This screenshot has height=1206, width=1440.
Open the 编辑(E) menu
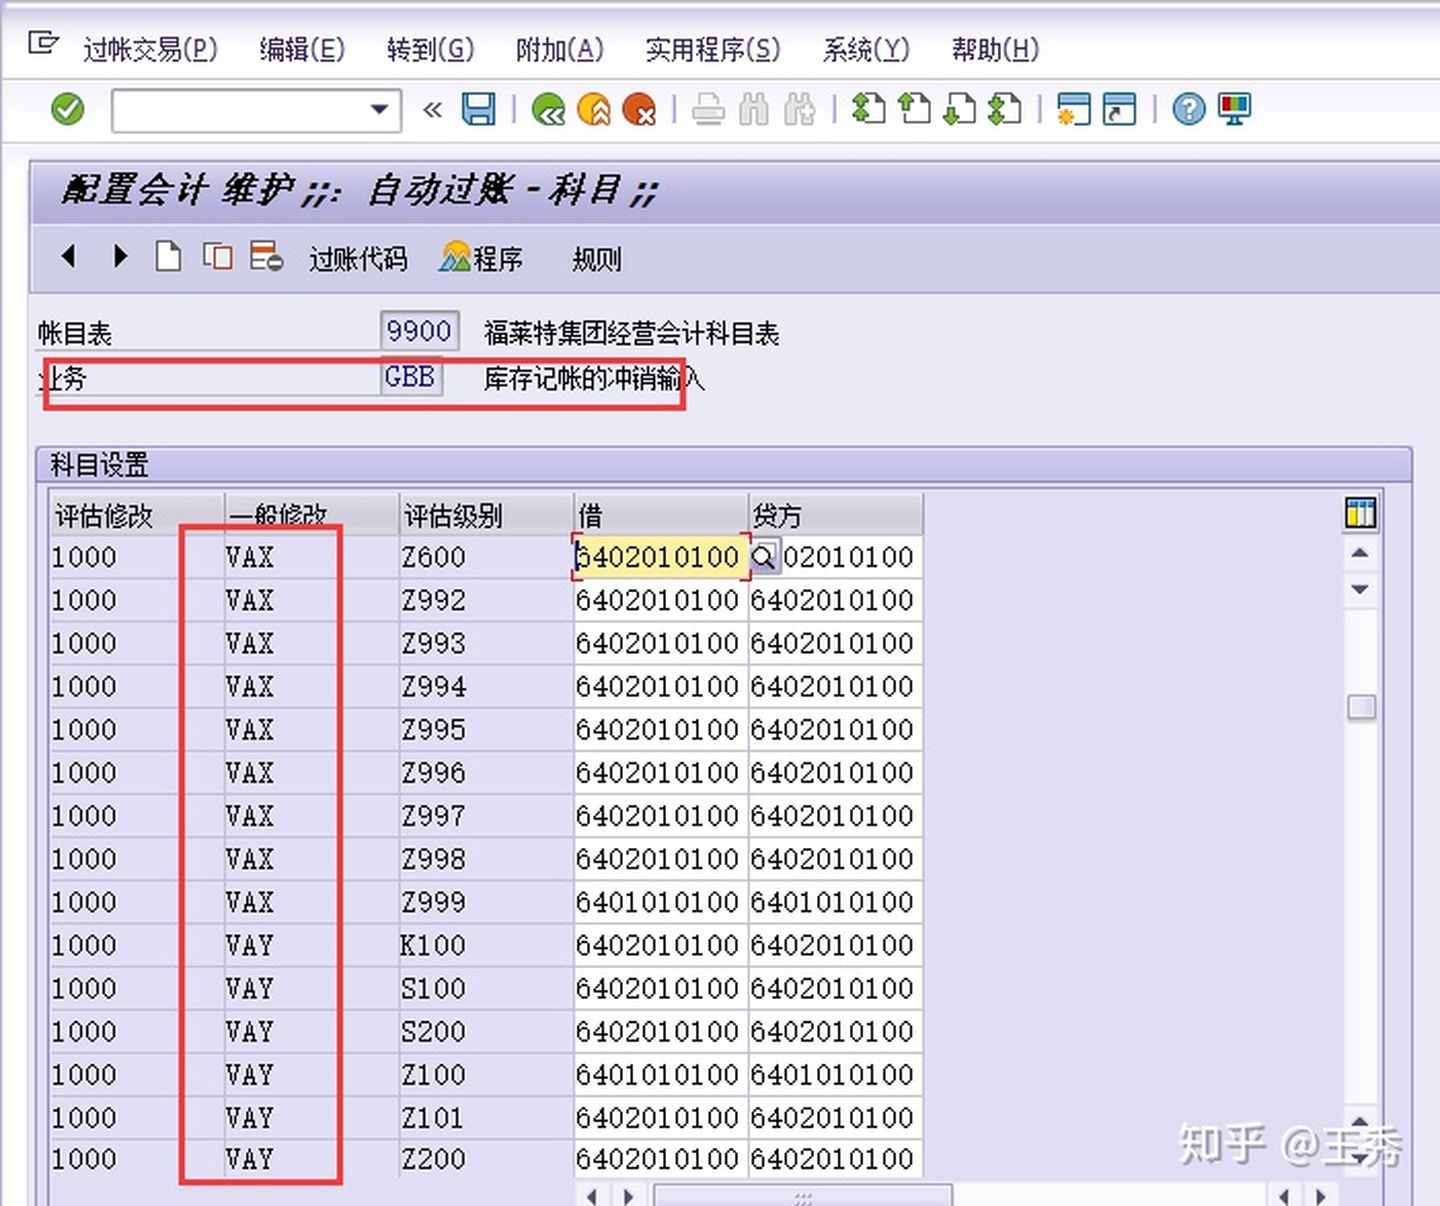point(301,49)
